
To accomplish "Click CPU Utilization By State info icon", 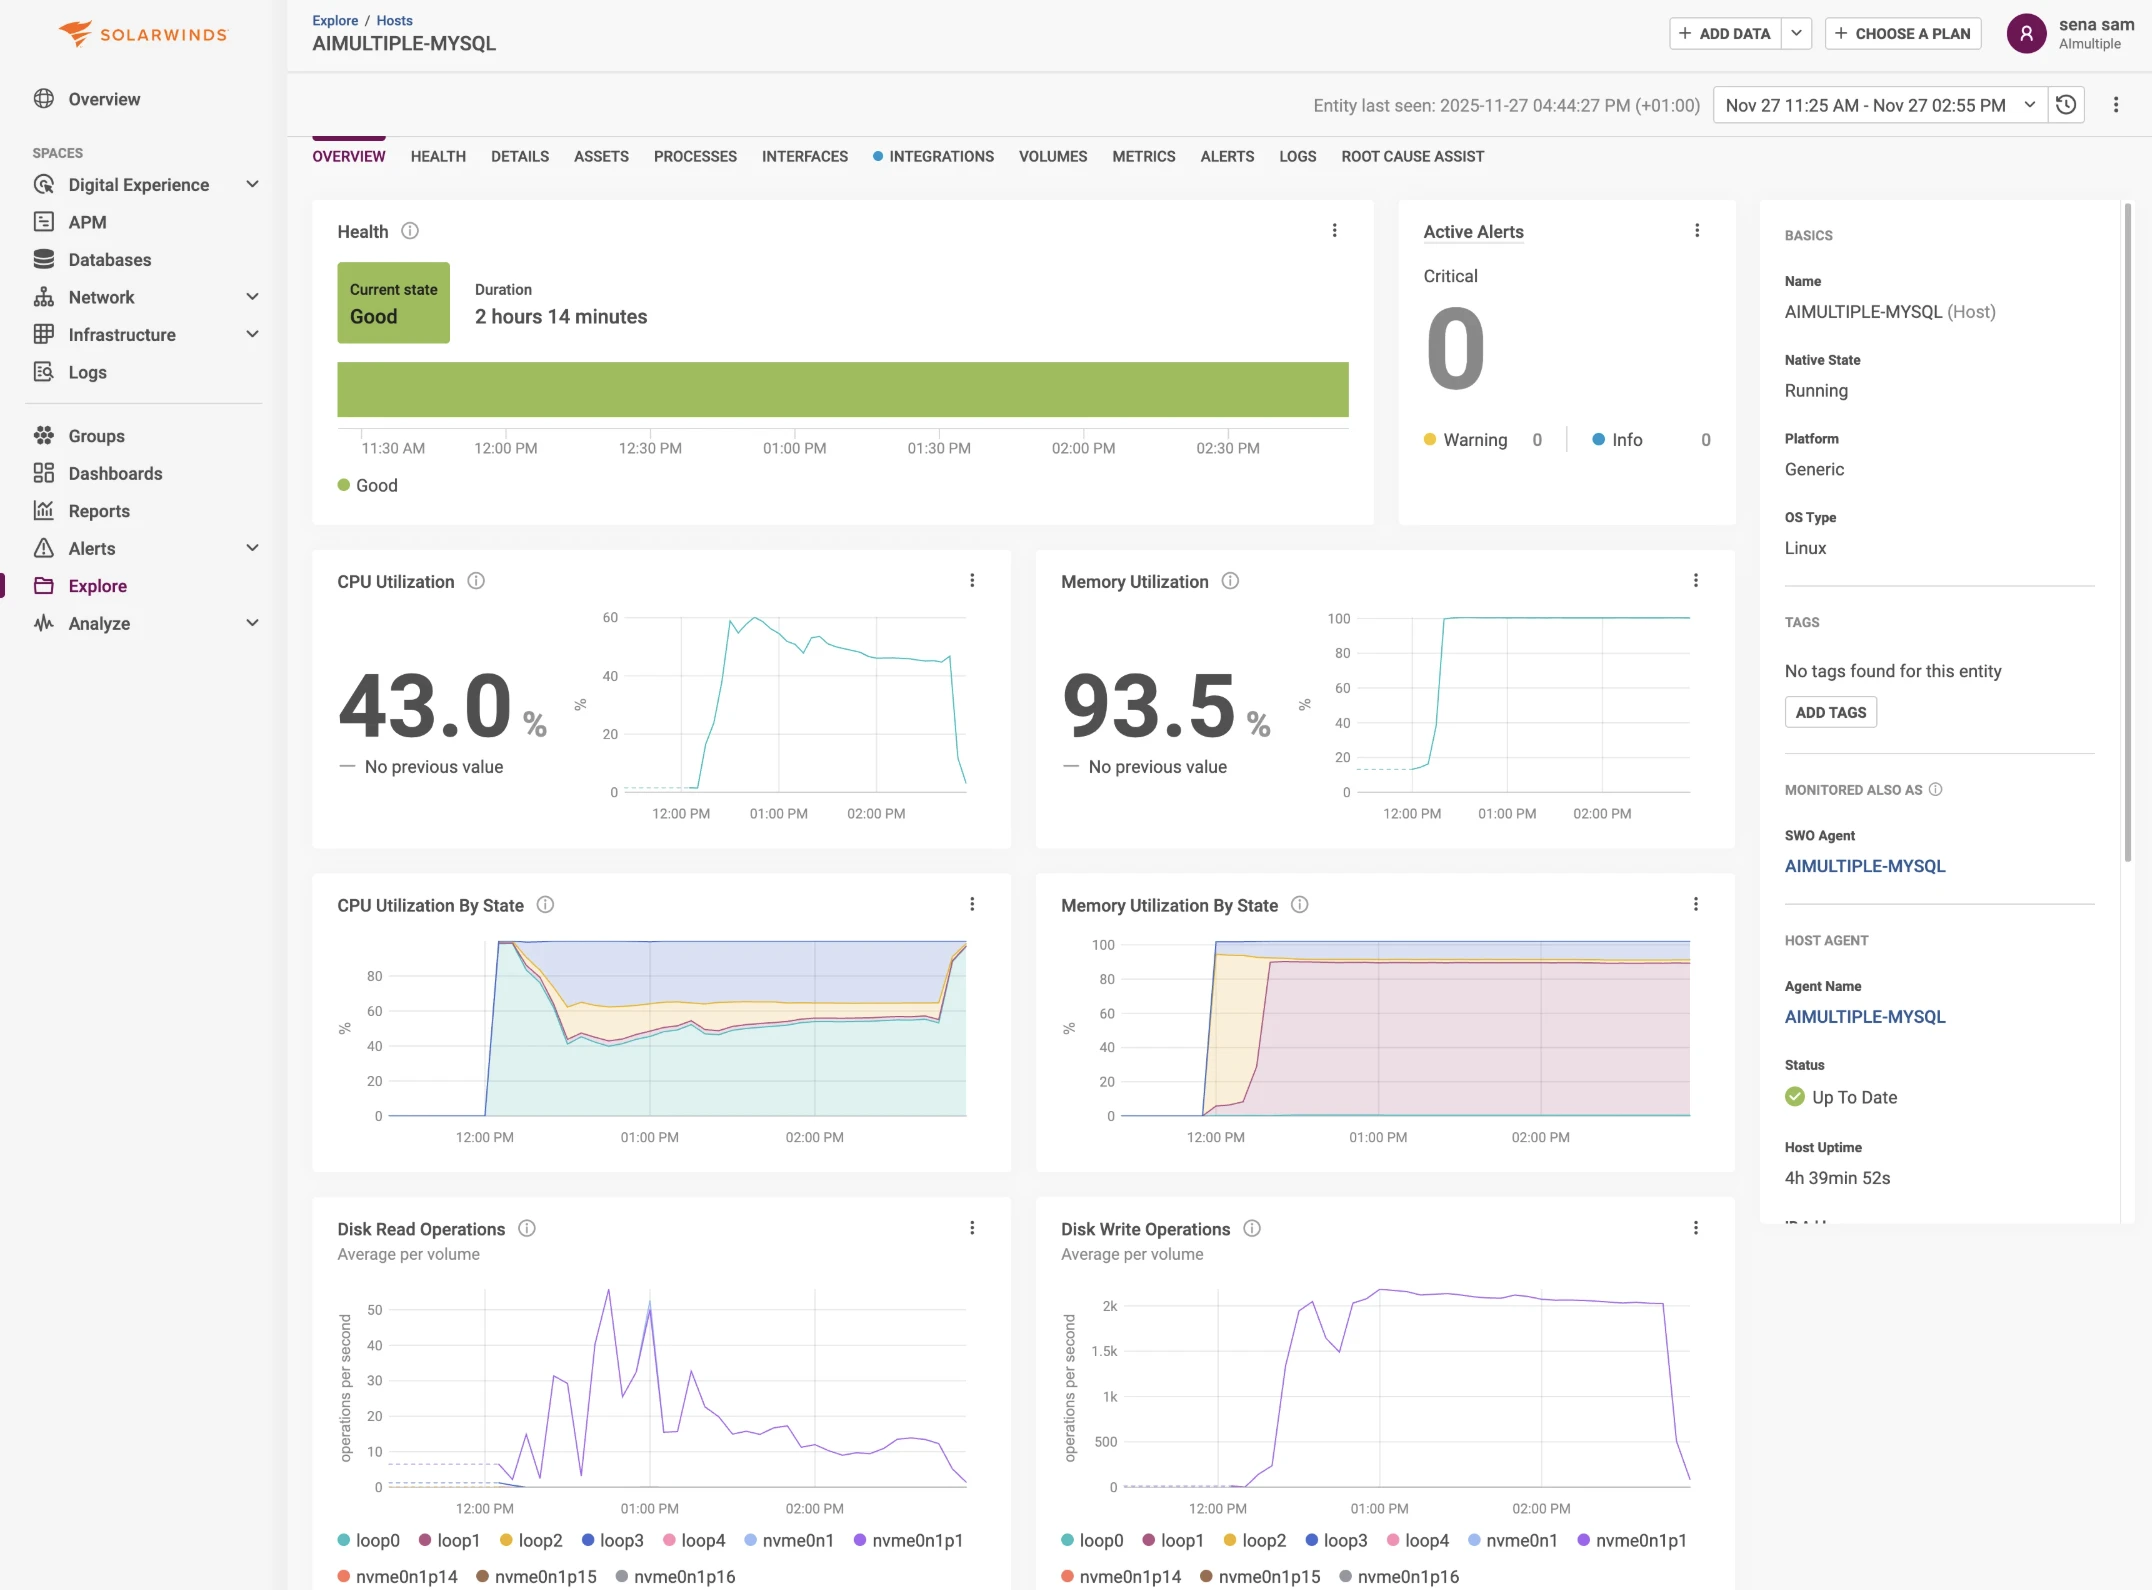I will pyautogui.click(x=545, y=905).
